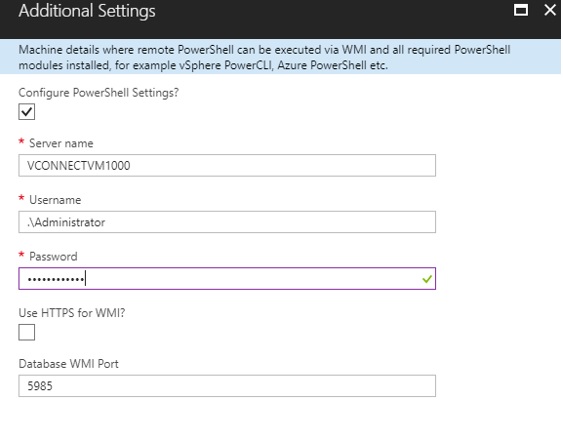This screenshot has height=434, width=563.
Task: Enable the Use HTTPS for WMI checkbox
Action: (x=27, y=332)
